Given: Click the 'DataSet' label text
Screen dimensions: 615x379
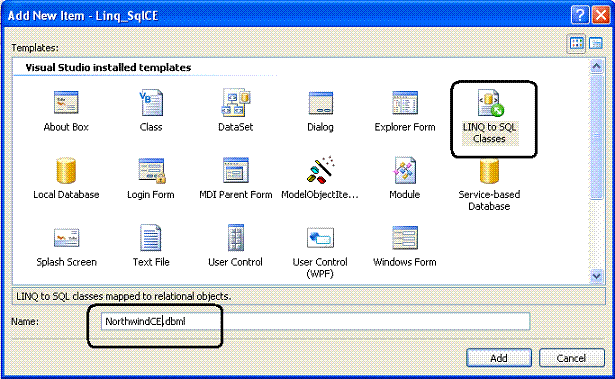Looking at the screenshot, I should [x=236, y=127].
